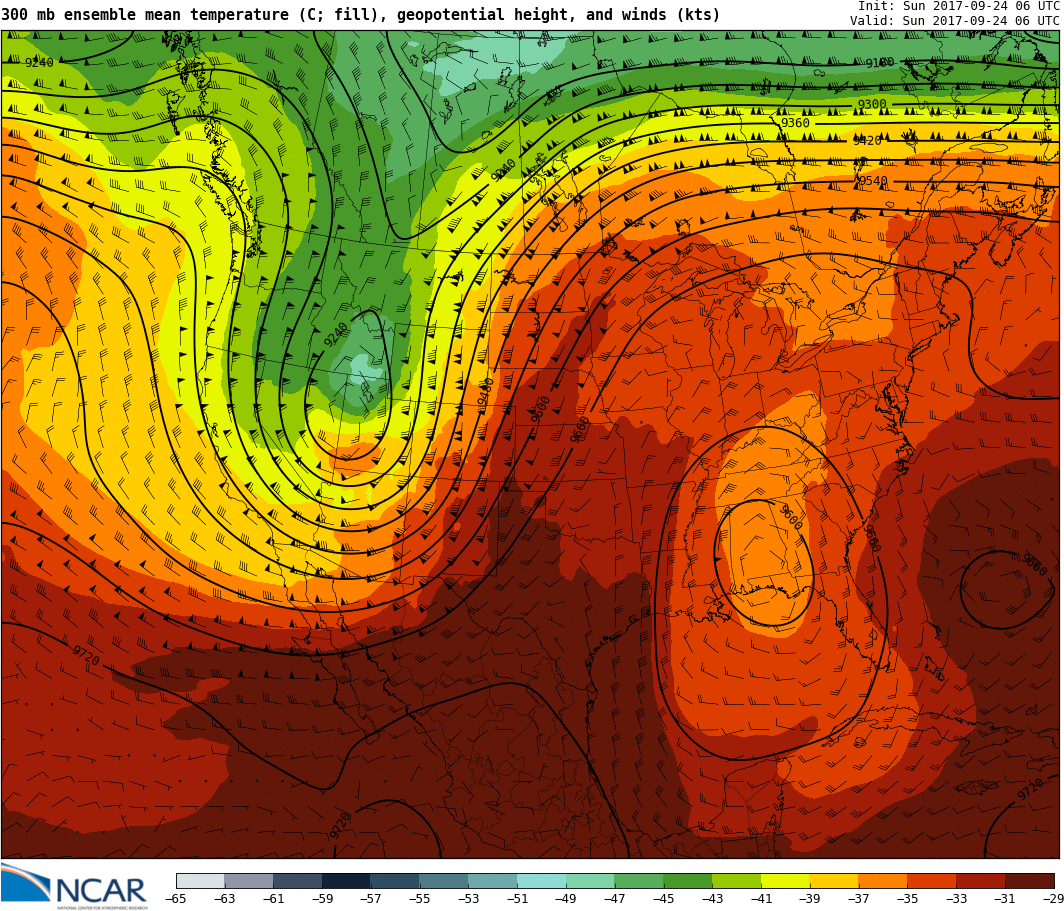Pick the maroon -31 to -29 colorbar swatch
Screen dimensions: 1064x911
click(x=1030, y=880)
